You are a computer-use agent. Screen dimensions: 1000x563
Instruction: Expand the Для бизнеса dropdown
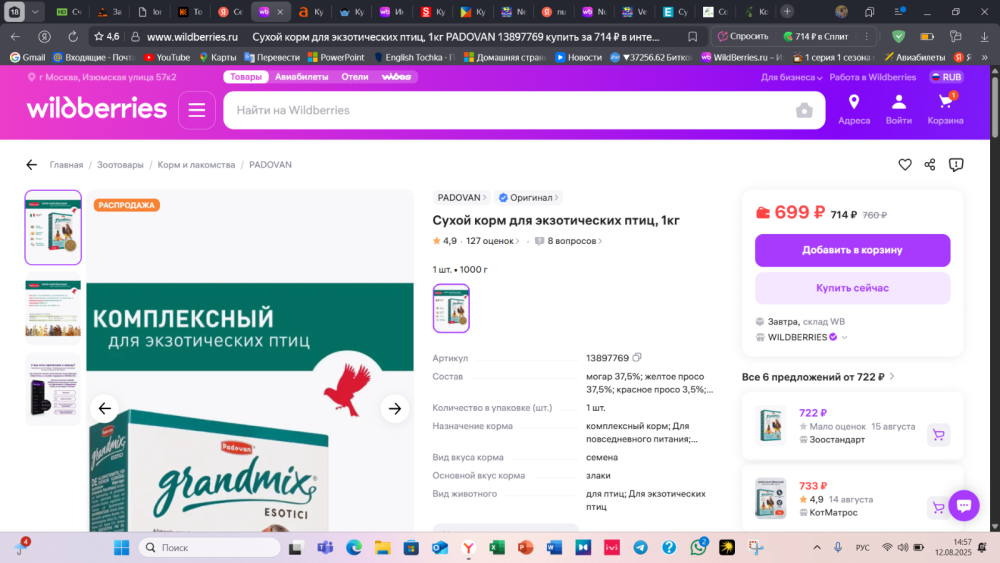click(791, 77)
